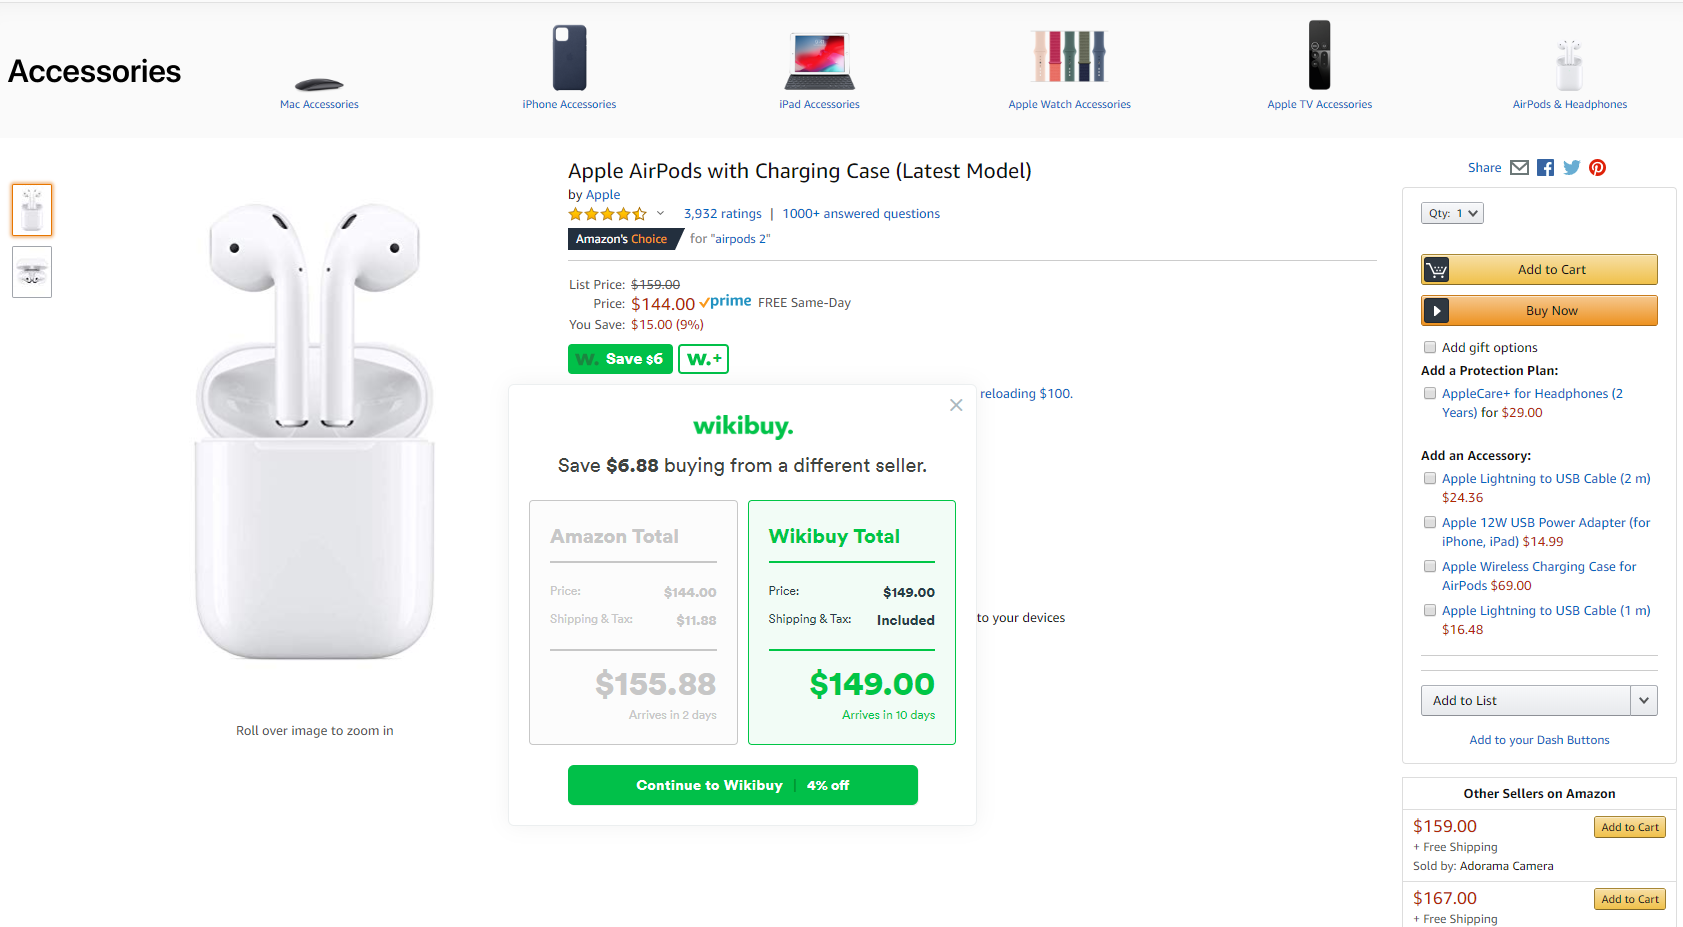Enable Add gift options checkbox
The image size is (1683, 927).
pyautogui.click(x=1430, y=348)
